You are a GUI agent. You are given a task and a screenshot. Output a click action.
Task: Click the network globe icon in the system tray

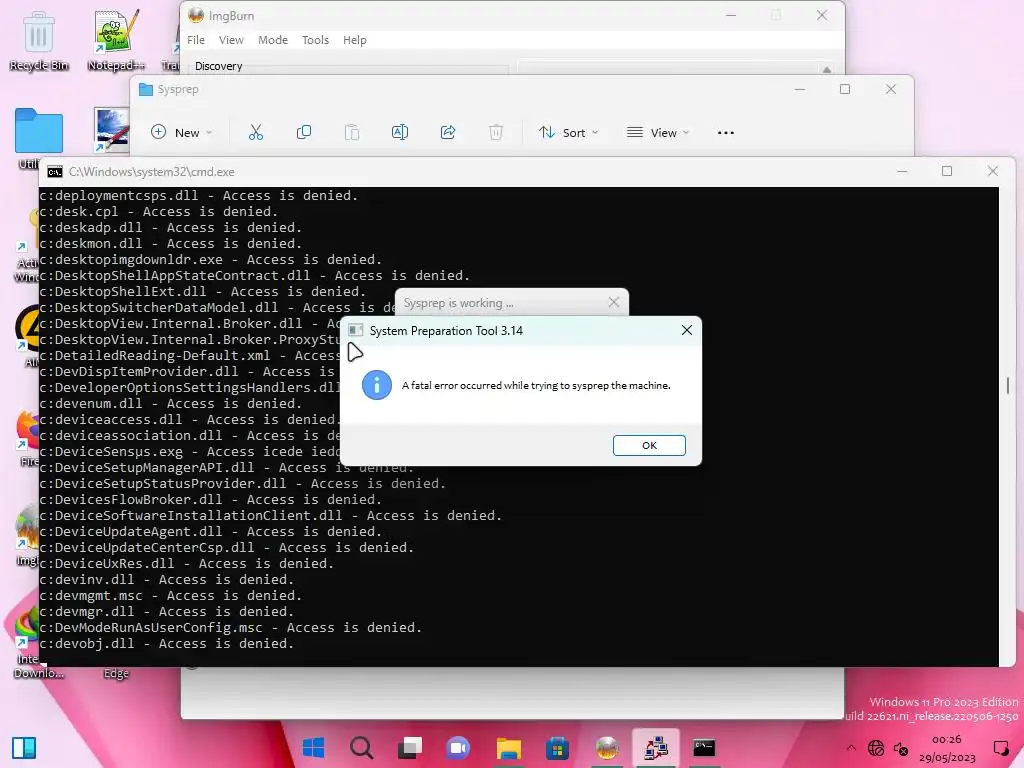point(876,748)
